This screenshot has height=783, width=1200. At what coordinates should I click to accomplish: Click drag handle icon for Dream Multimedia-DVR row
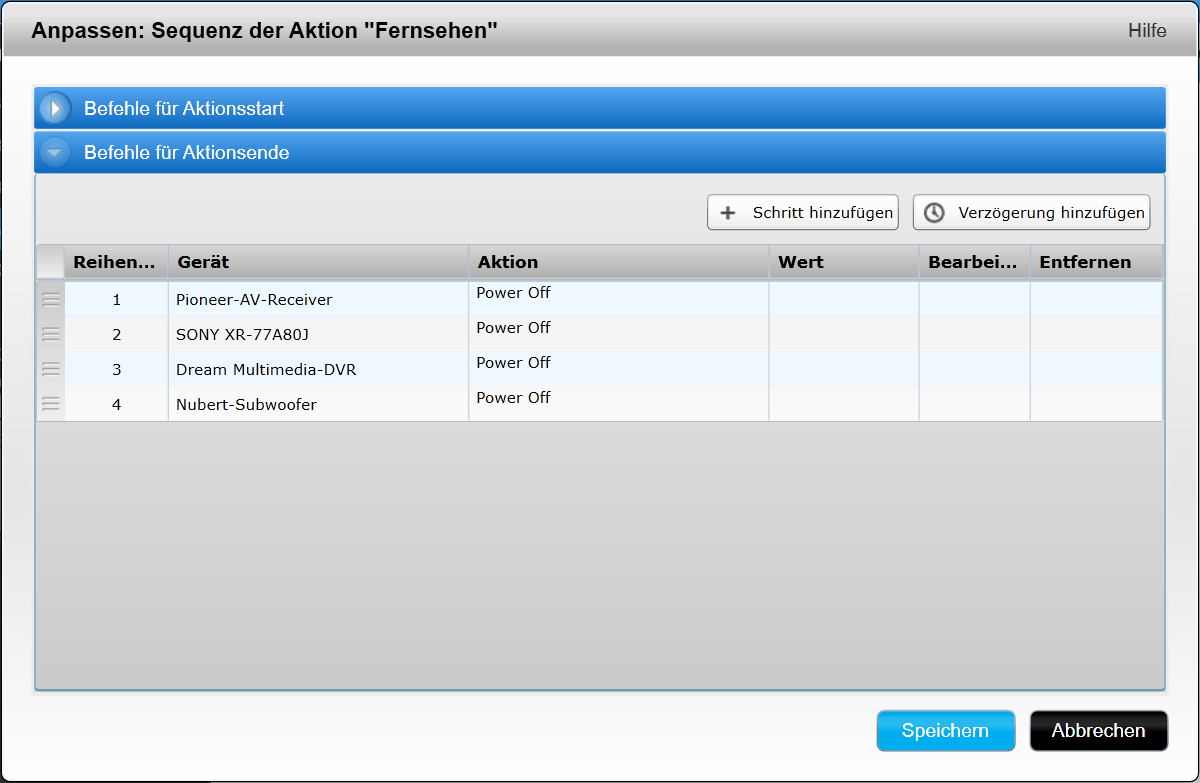tap(51, 369)
